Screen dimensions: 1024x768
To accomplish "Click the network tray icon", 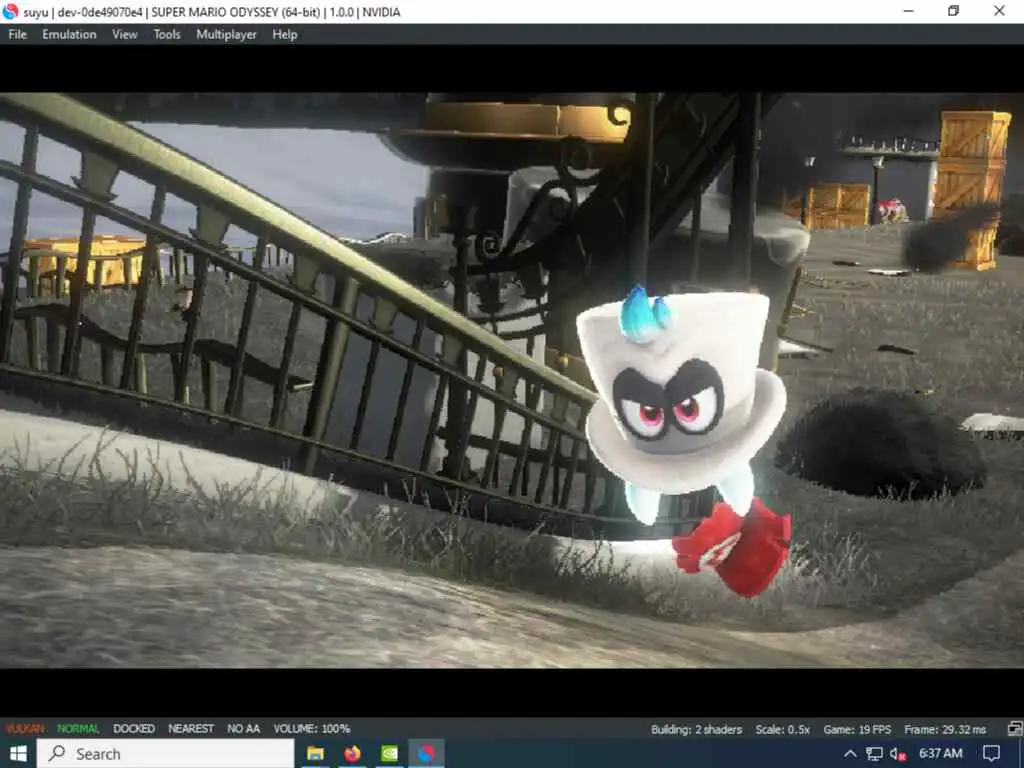I will (x=874, y=754).
